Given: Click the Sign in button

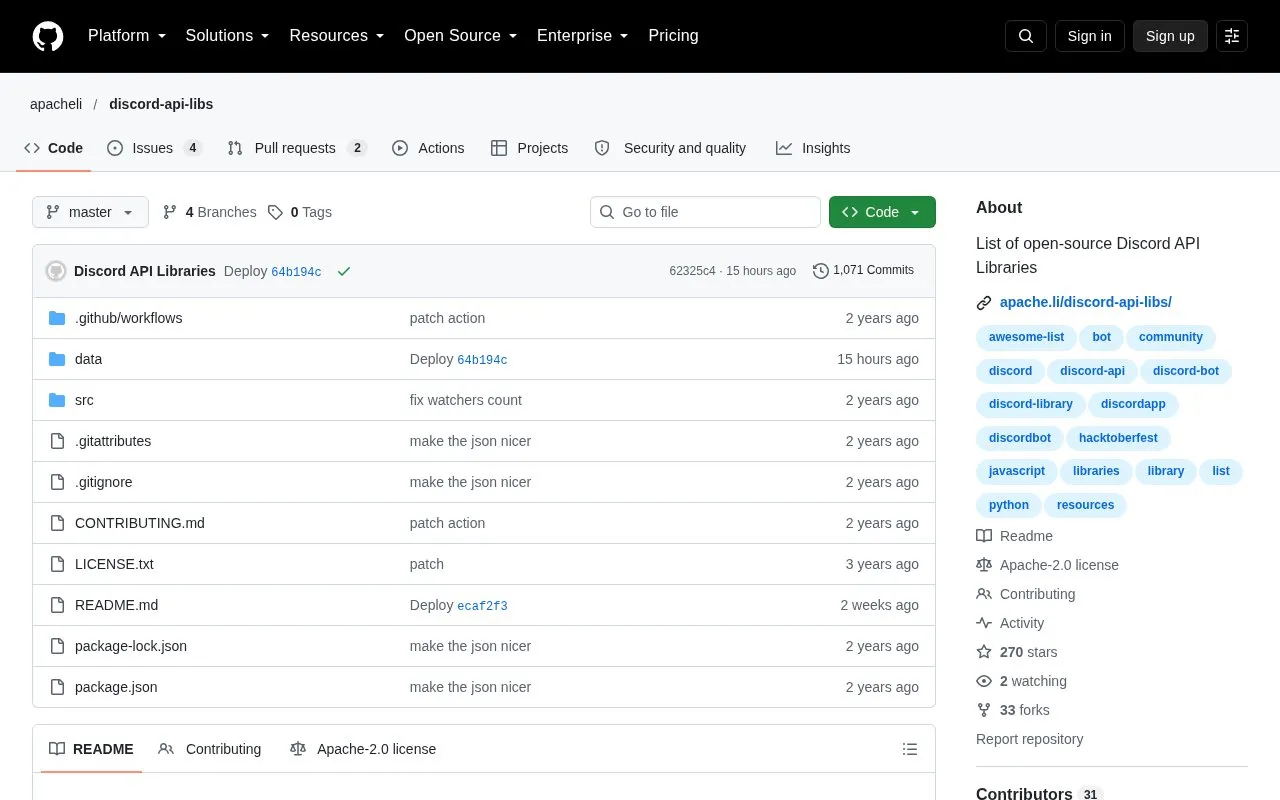Looking at the screenshot, I should (1089, 36).
